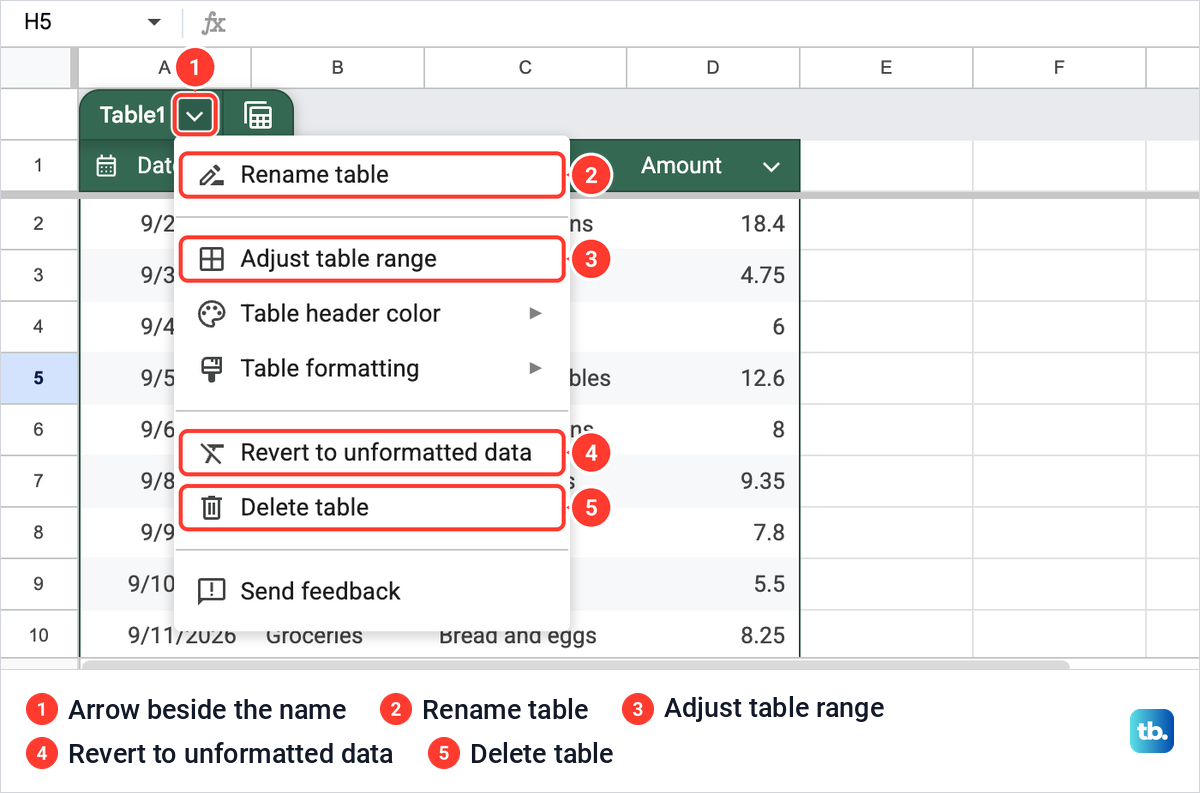This screenshot has height=793, width=1200.
Task: Click the cell with amount 4.75
Action: [713, 275]
